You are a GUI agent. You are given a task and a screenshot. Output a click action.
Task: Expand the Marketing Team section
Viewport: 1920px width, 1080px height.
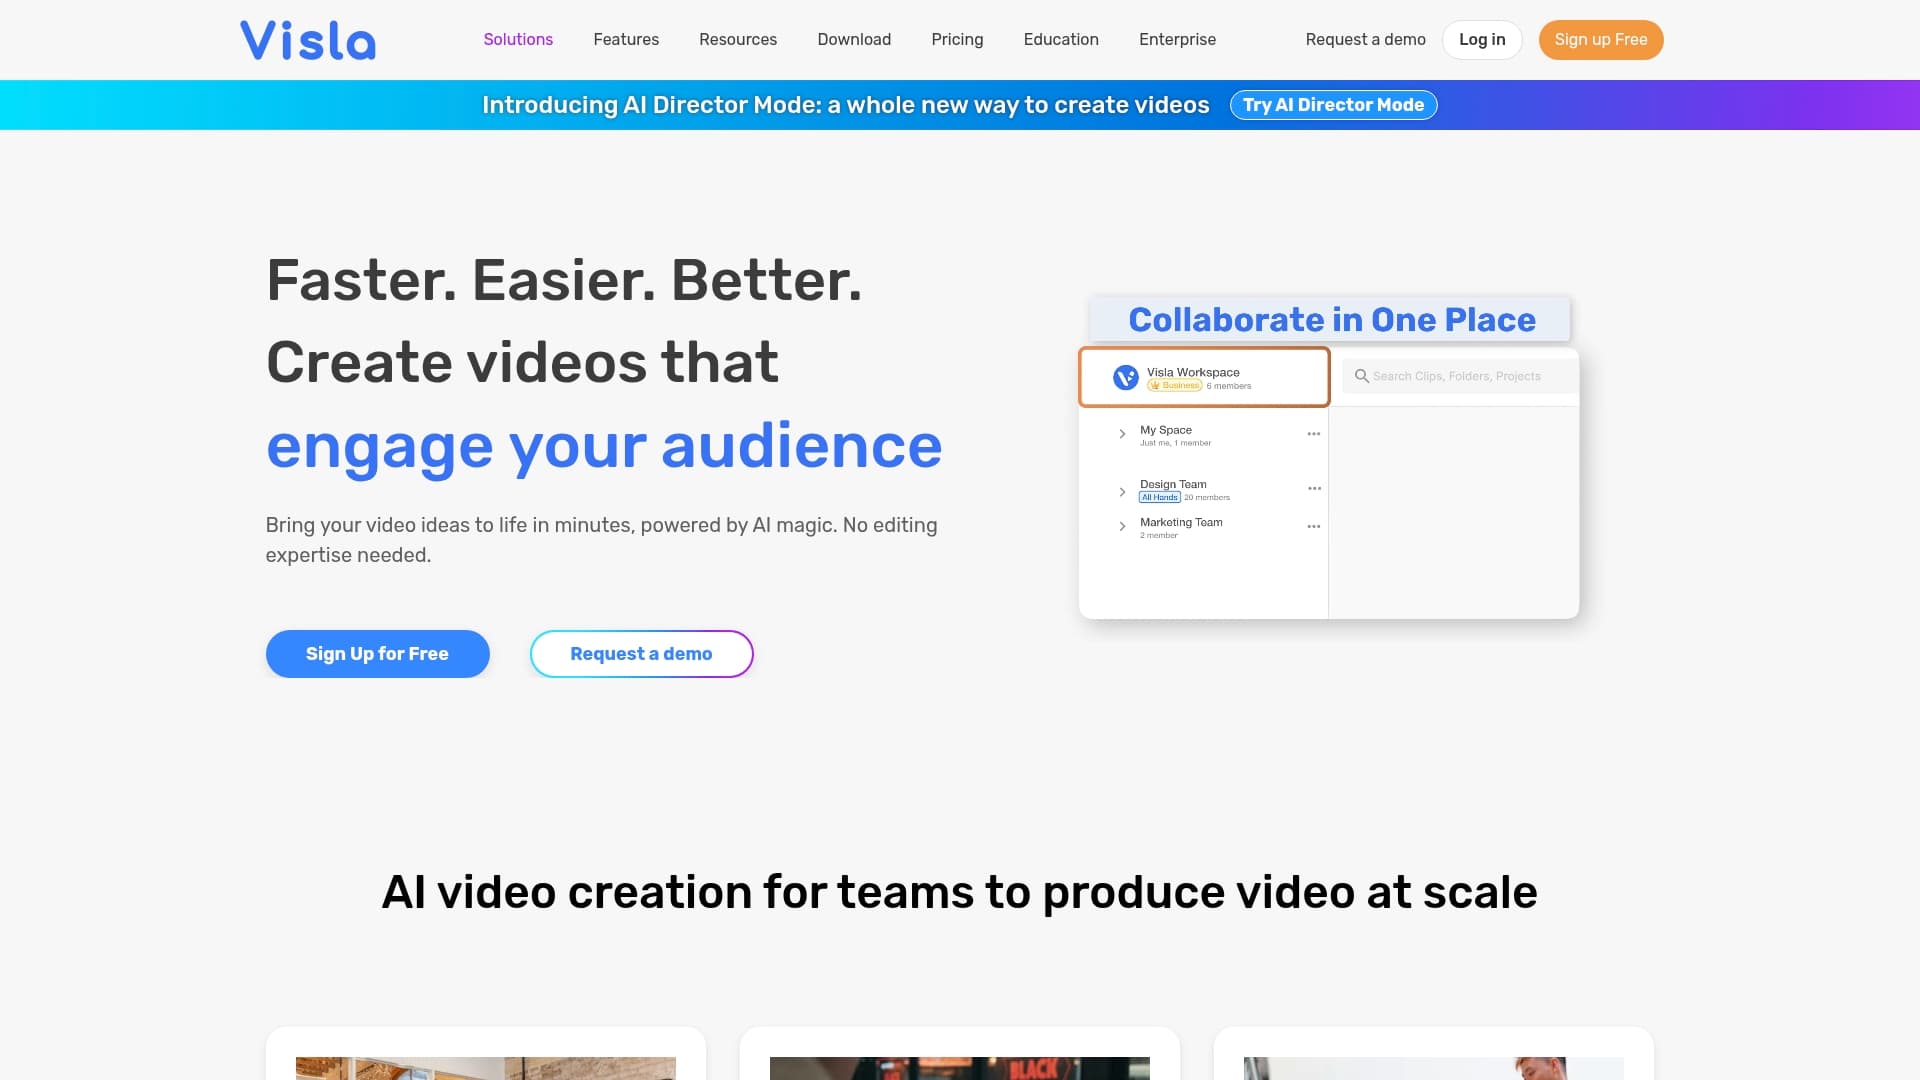click(1121, 527)
